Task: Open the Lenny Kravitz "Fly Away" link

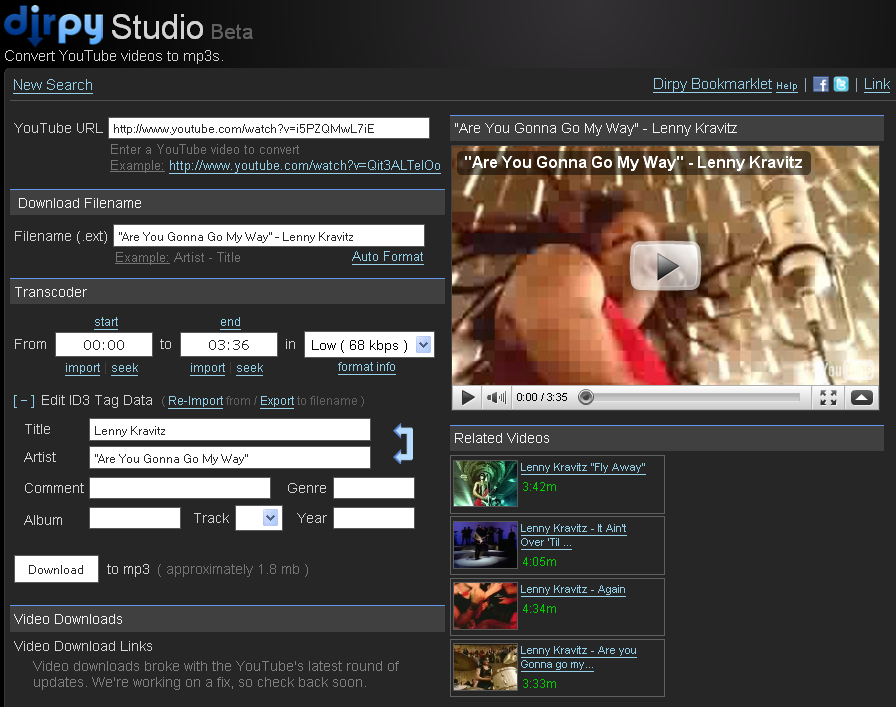Action: coord(583,468)
